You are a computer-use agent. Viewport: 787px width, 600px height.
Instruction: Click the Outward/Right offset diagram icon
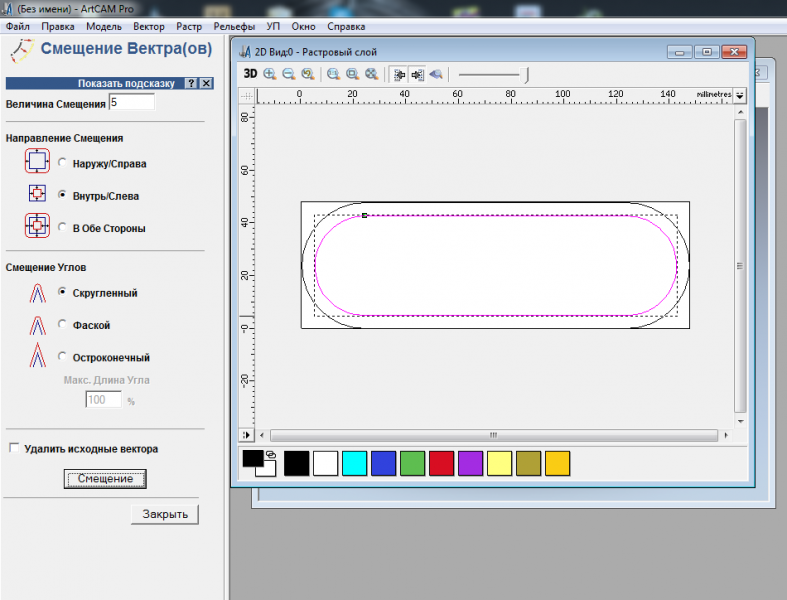point(37,161)
